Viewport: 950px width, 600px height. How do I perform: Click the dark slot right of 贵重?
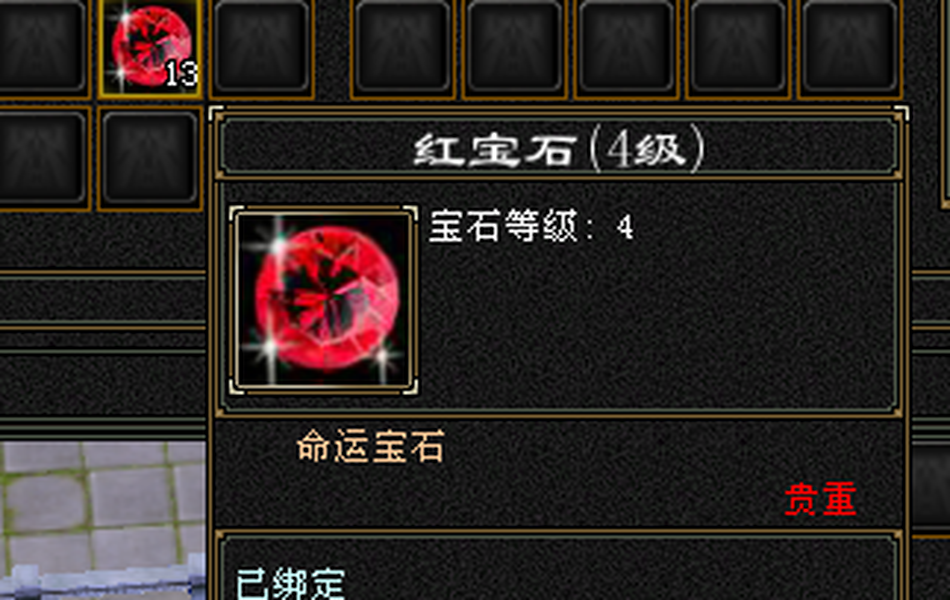[x=931, y=485]
